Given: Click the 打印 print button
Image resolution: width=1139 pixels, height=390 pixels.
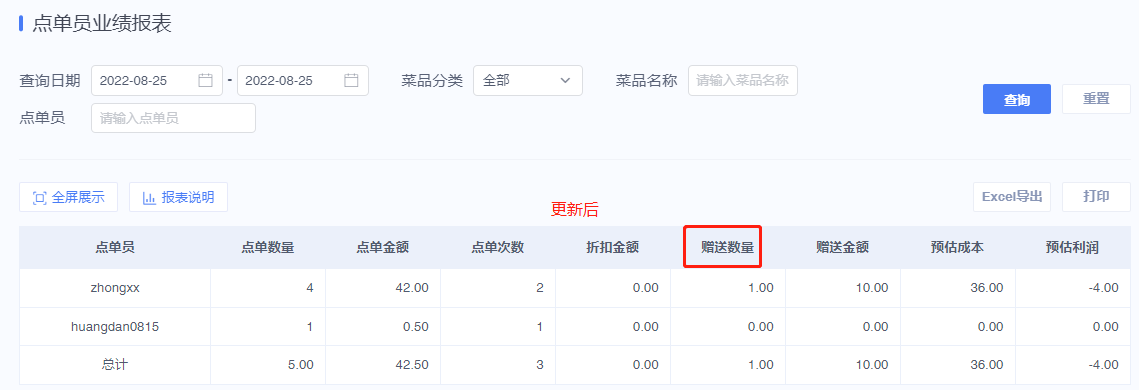Looking at the screenshot, I should (1096, 197).
